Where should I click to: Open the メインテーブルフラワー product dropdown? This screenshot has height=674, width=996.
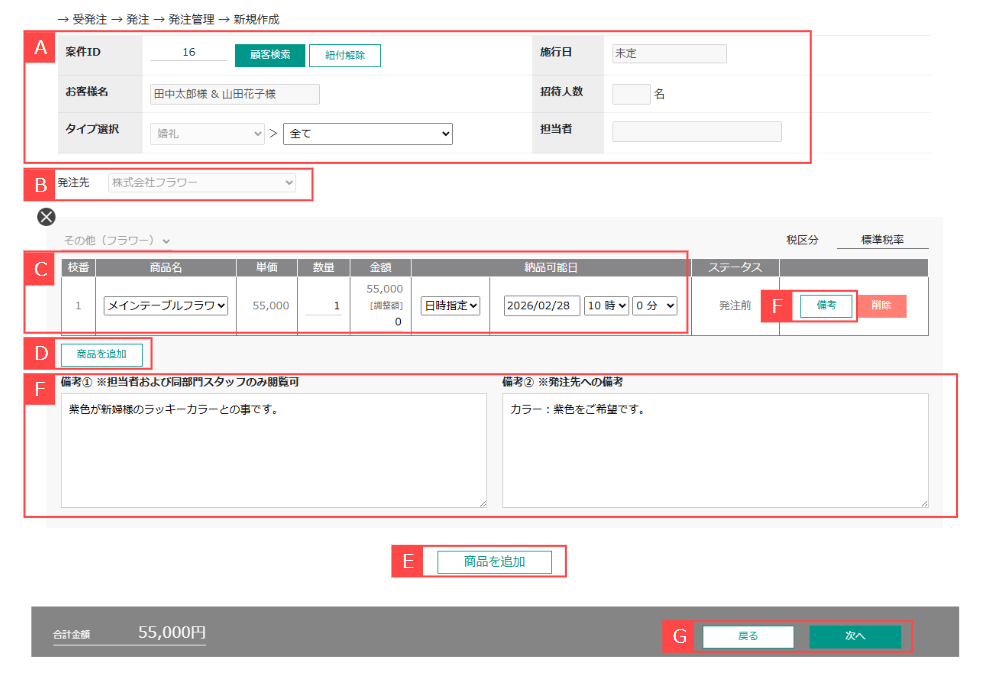coord(166,305)
